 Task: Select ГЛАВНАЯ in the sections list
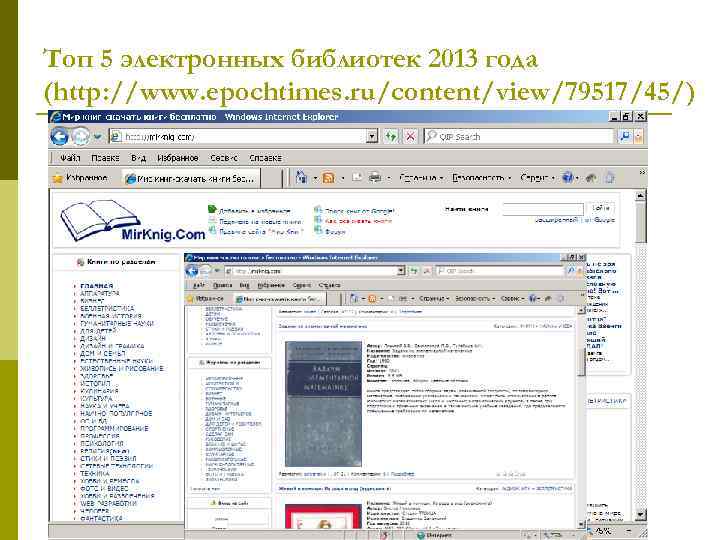click(x=96, y=286)
